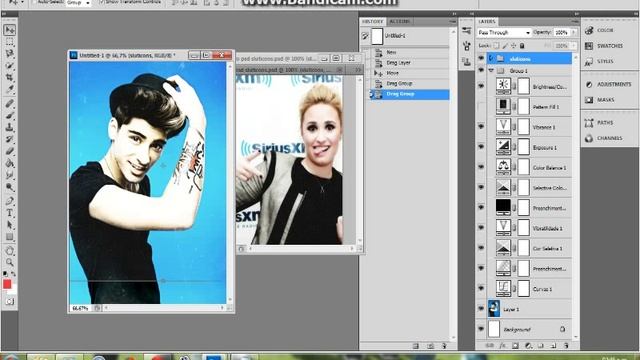Select the Zoom tool
640x360 pixels.
9,262
